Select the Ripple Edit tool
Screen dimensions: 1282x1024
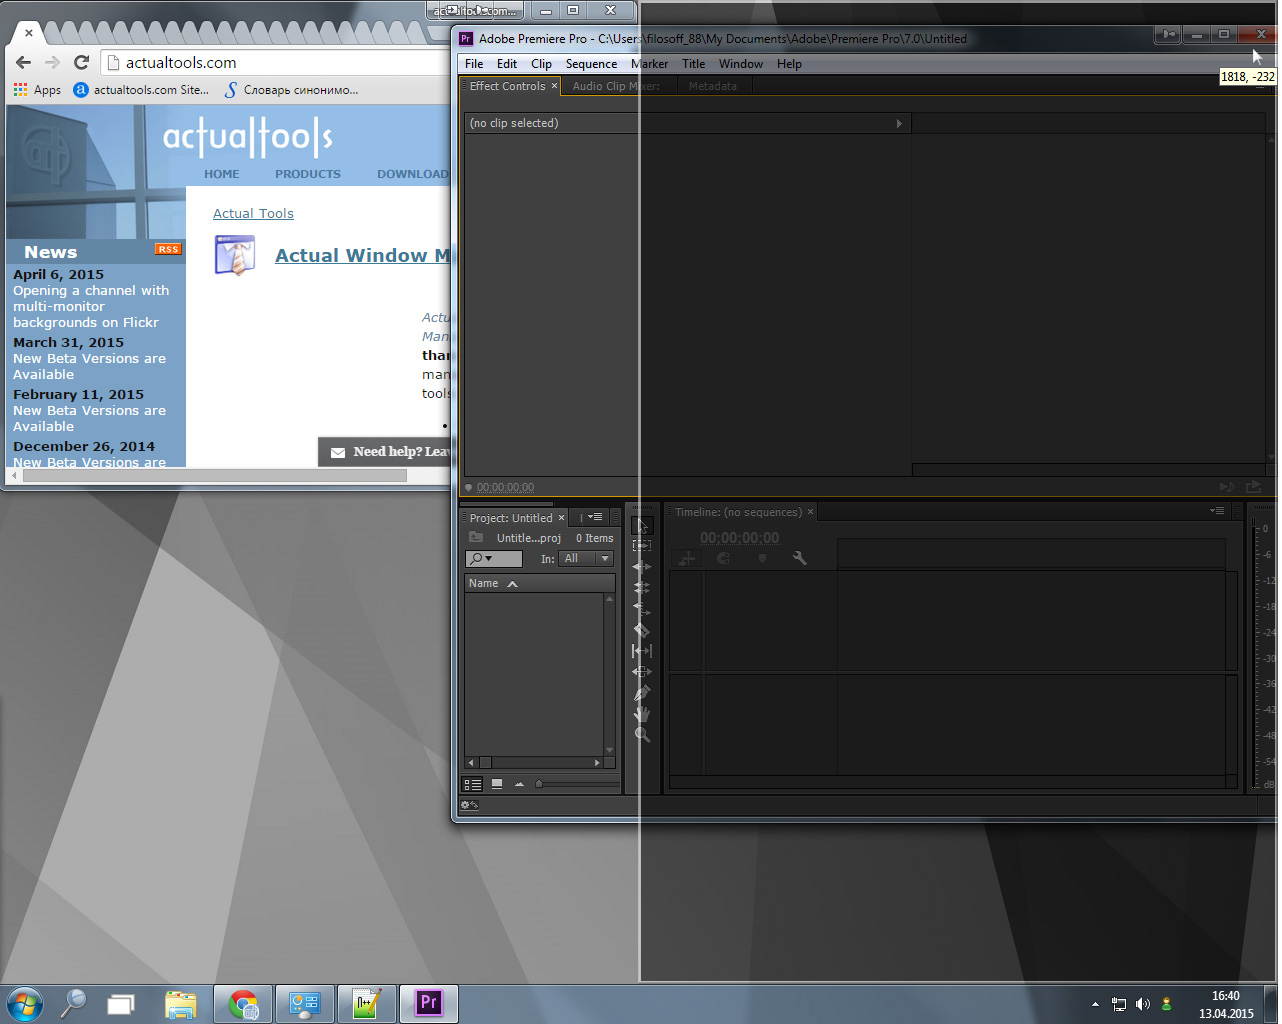pyautogui.click(x=642, y=567)
